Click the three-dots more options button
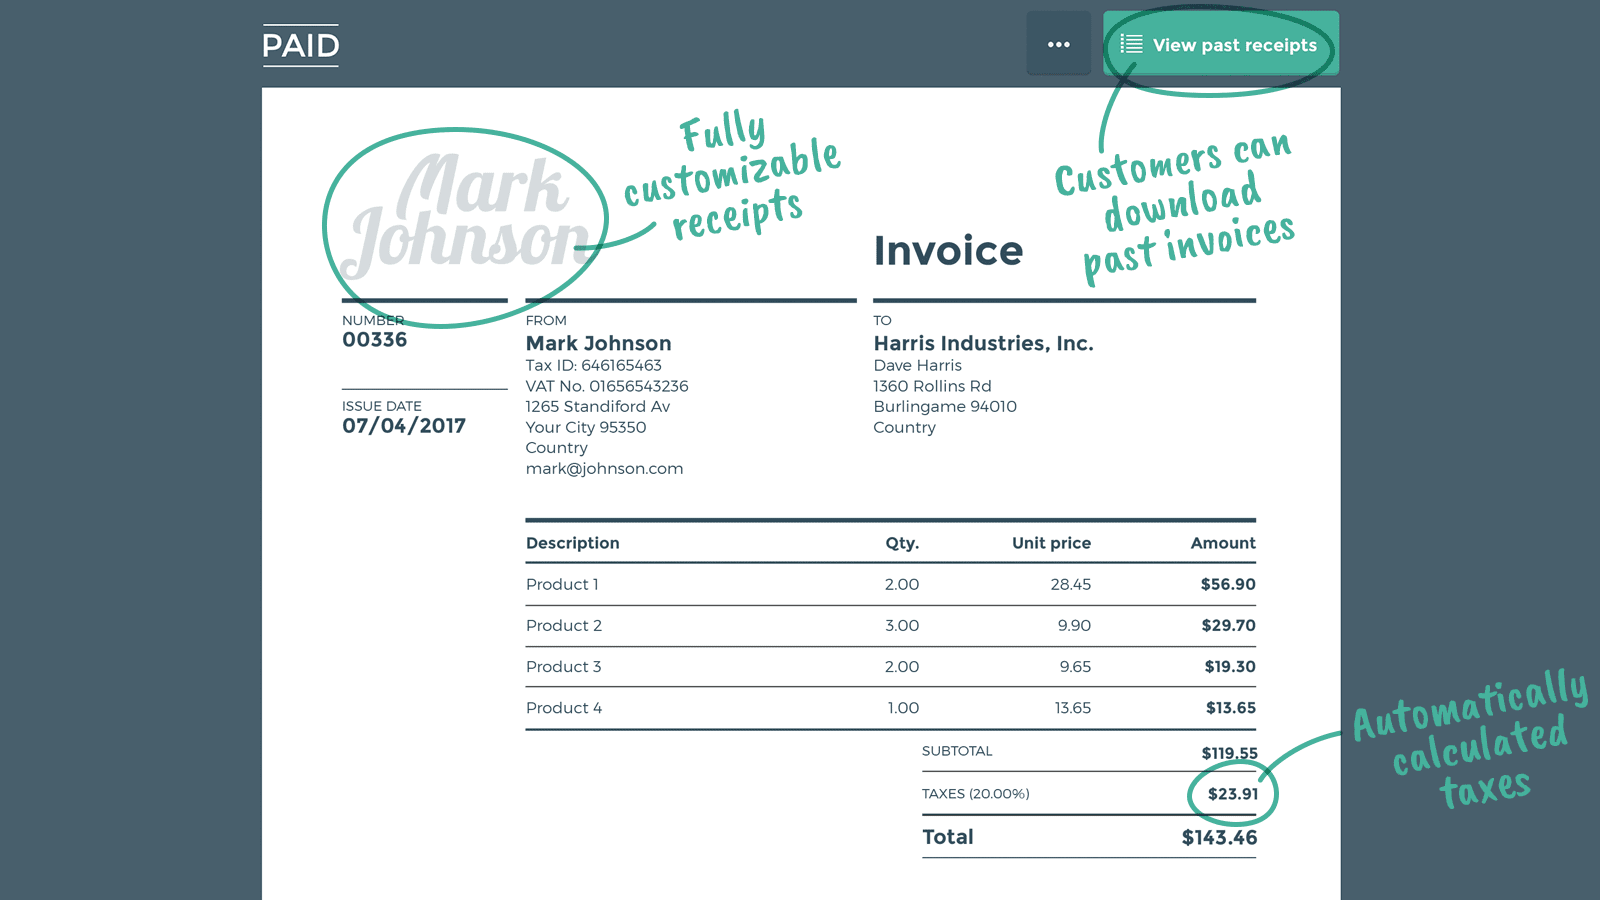 (1058, 44)
